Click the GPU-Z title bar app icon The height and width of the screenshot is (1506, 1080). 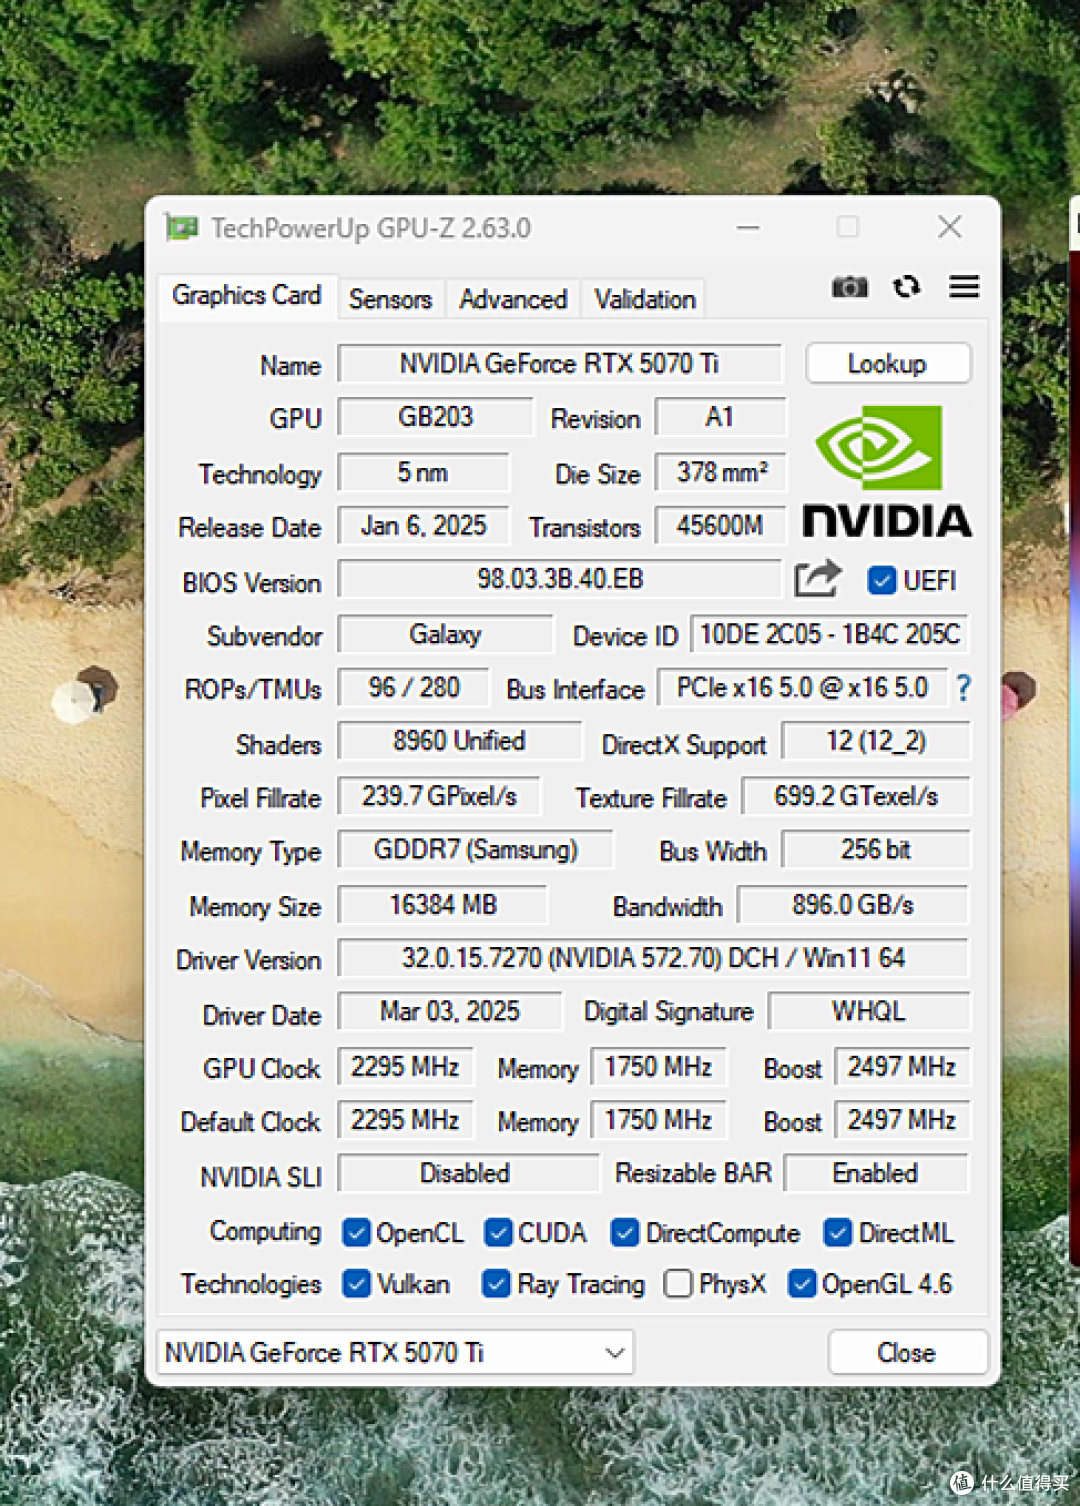pyautogui.click(x=181, y=228)
